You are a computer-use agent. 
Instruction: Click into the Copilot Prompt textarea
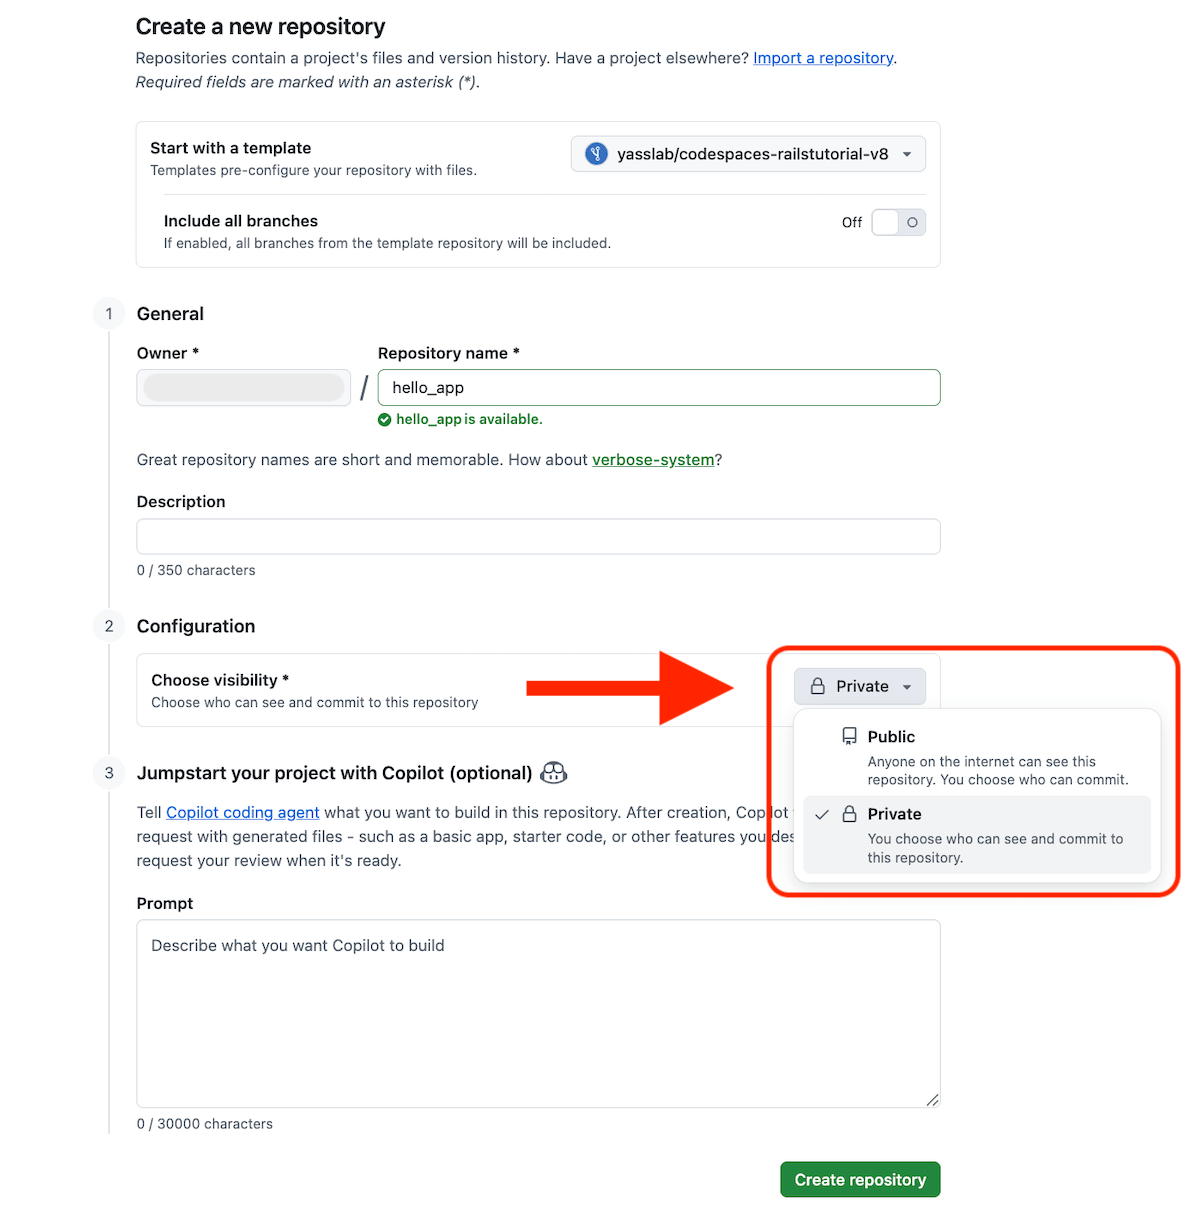tap(538, 1013)
